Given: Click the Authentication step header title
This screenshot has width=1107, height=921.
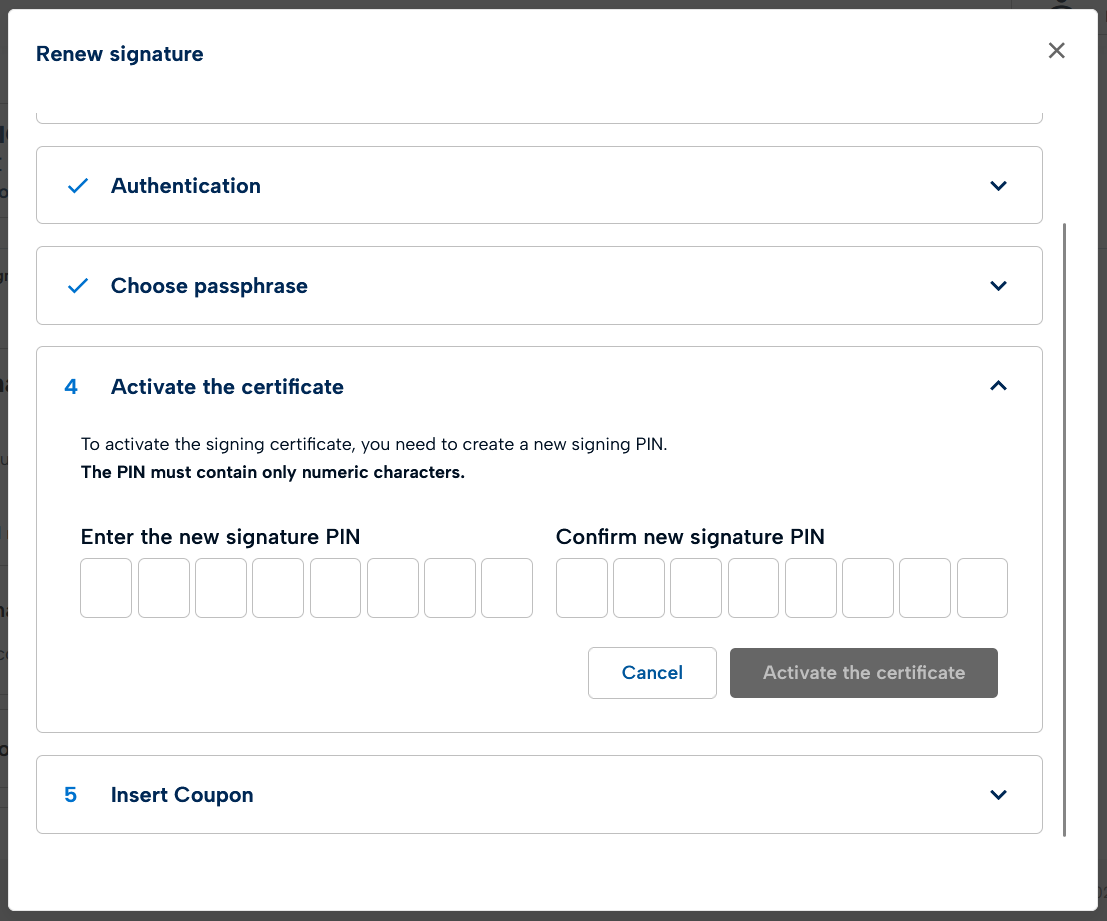Looking at the screenshot, I should 186,186.
